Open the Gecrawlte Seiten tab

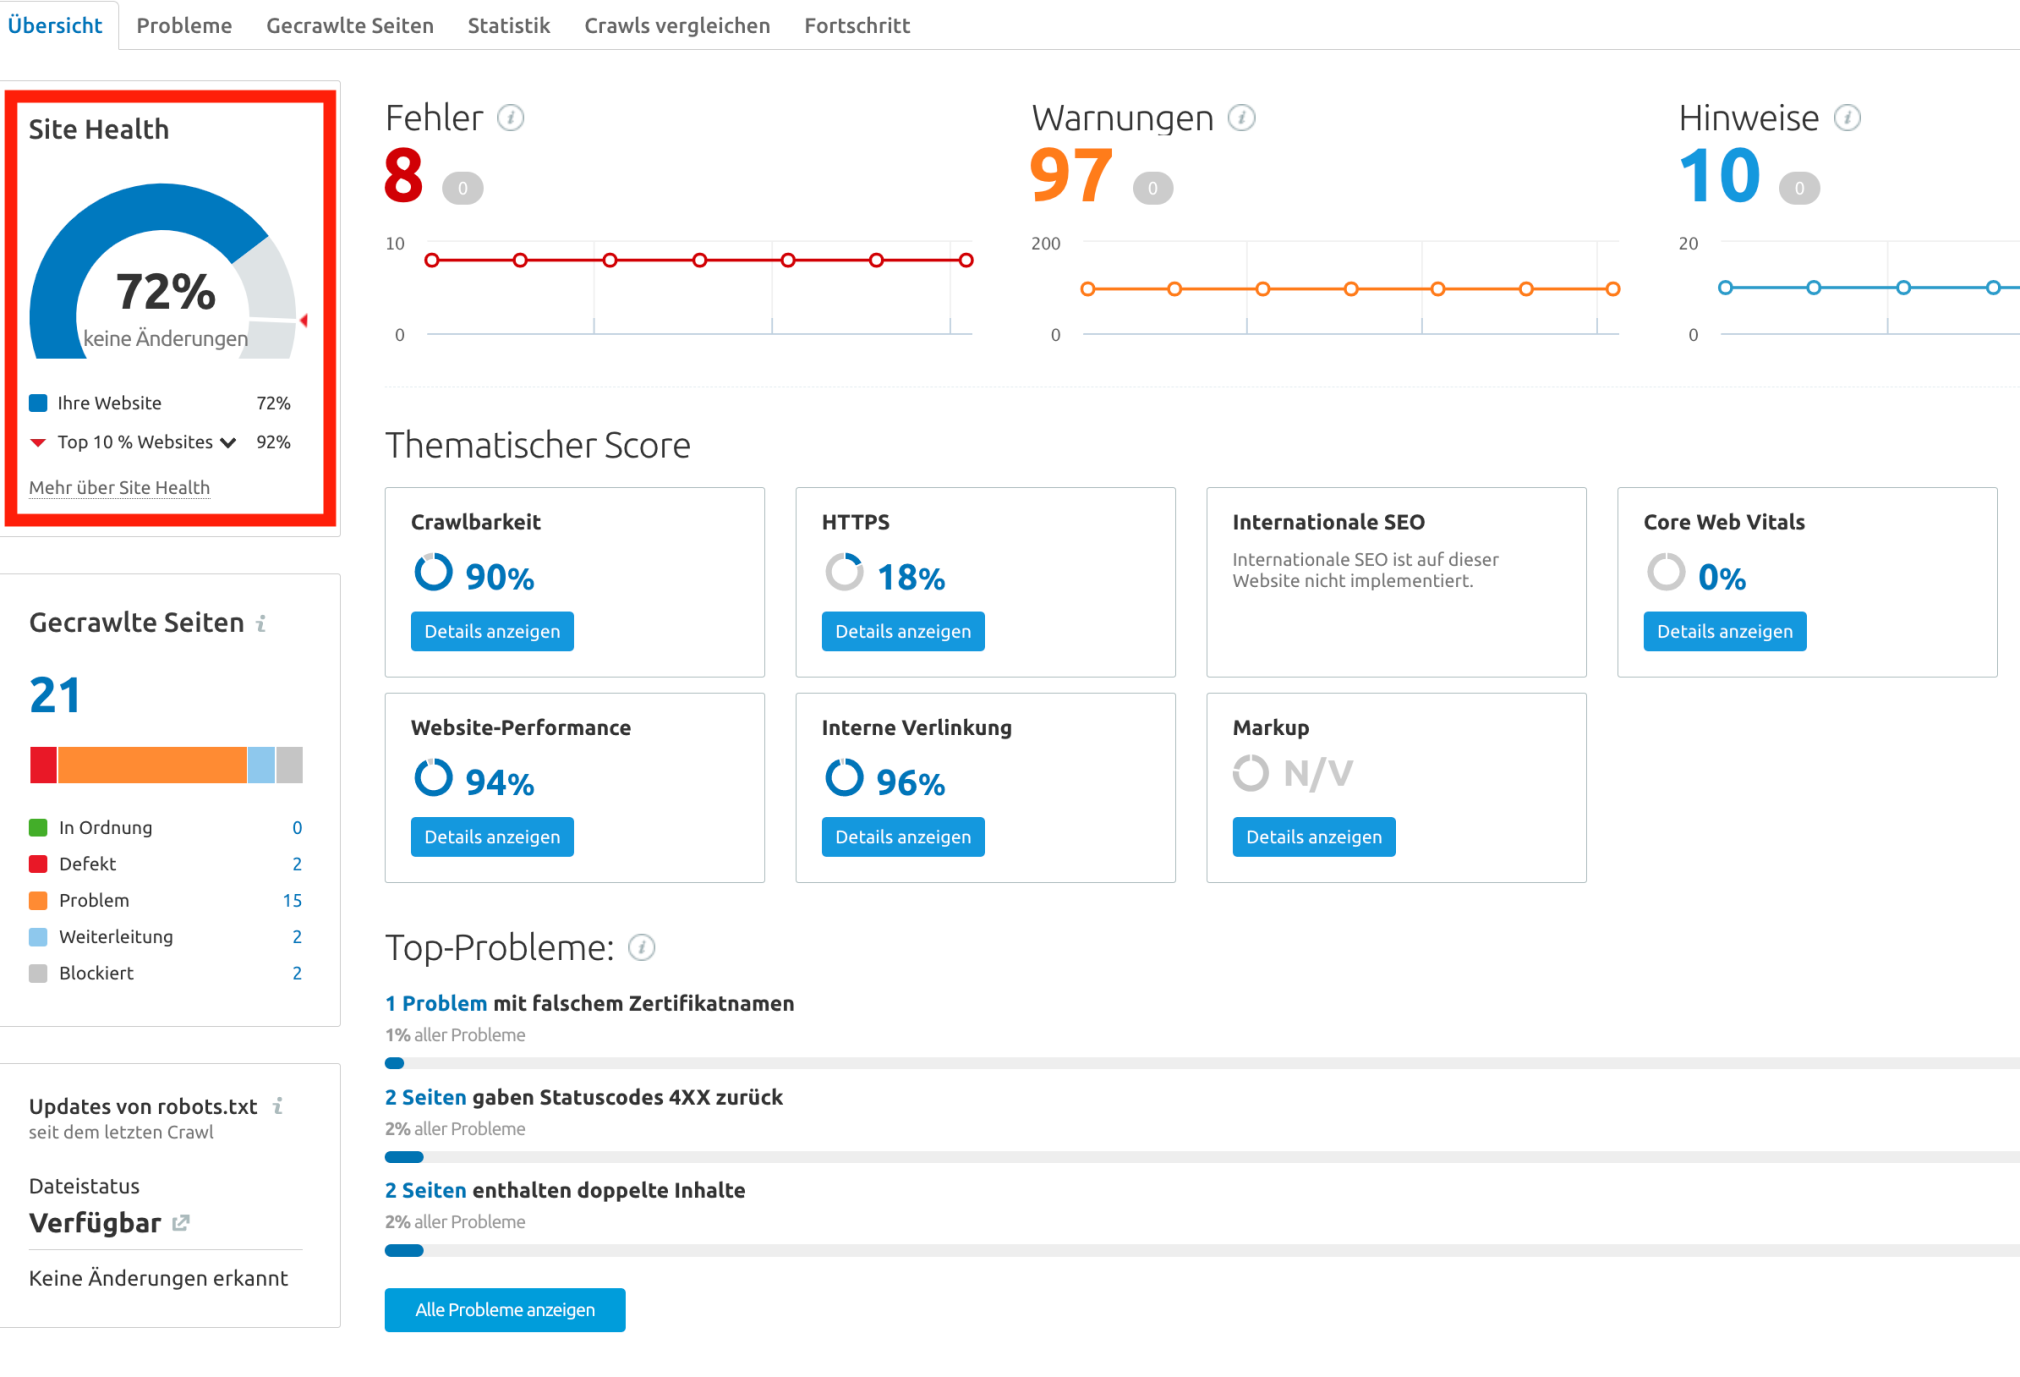coord(350,25)
